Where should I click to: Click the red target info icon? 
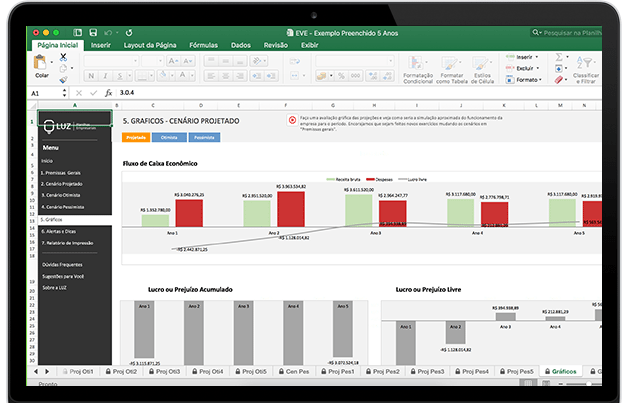pyautogui.click(x=292, y=119)
